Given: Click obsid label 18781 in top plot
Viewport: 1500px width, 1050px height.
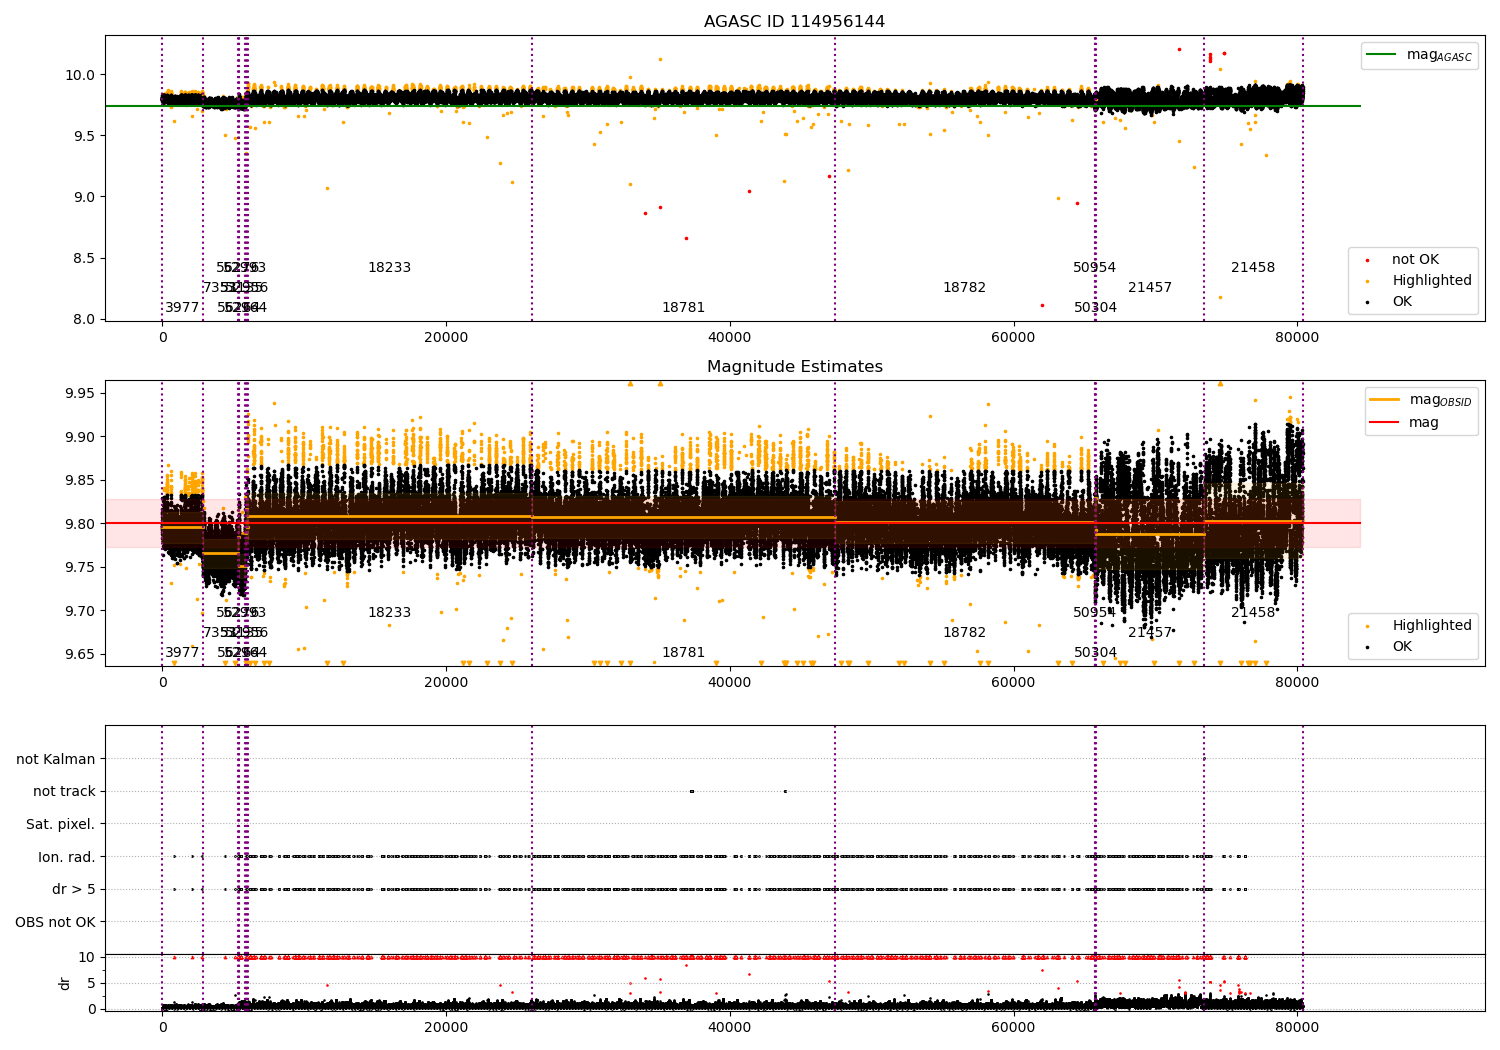Looking at the screenshot, I should coord(683,308).
